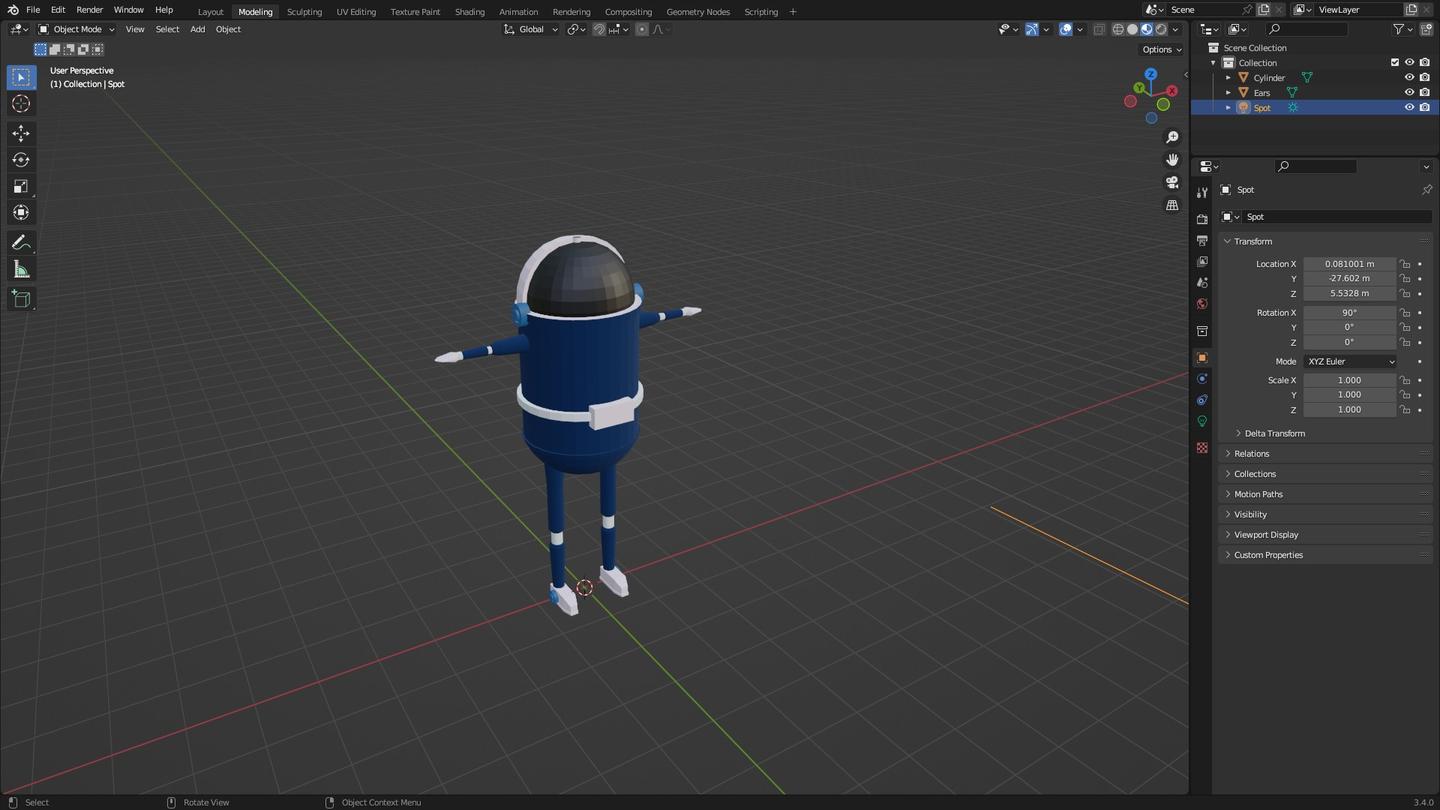Open the Texture properties tab
1440x810 pixels.
pos(1202,448)
